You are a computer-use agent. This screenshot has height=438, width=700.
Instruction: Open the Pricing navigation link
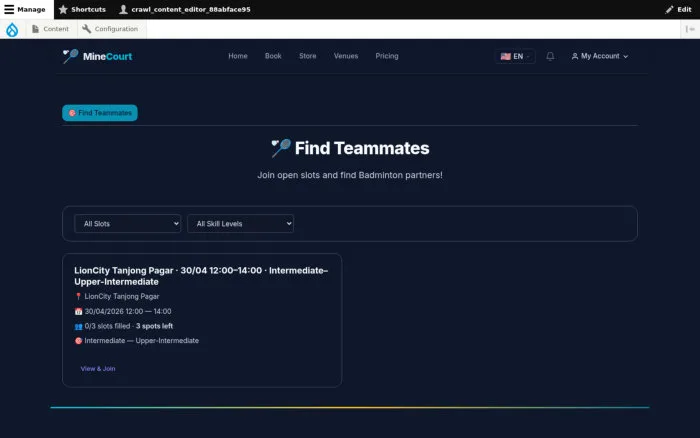(387, 56)
